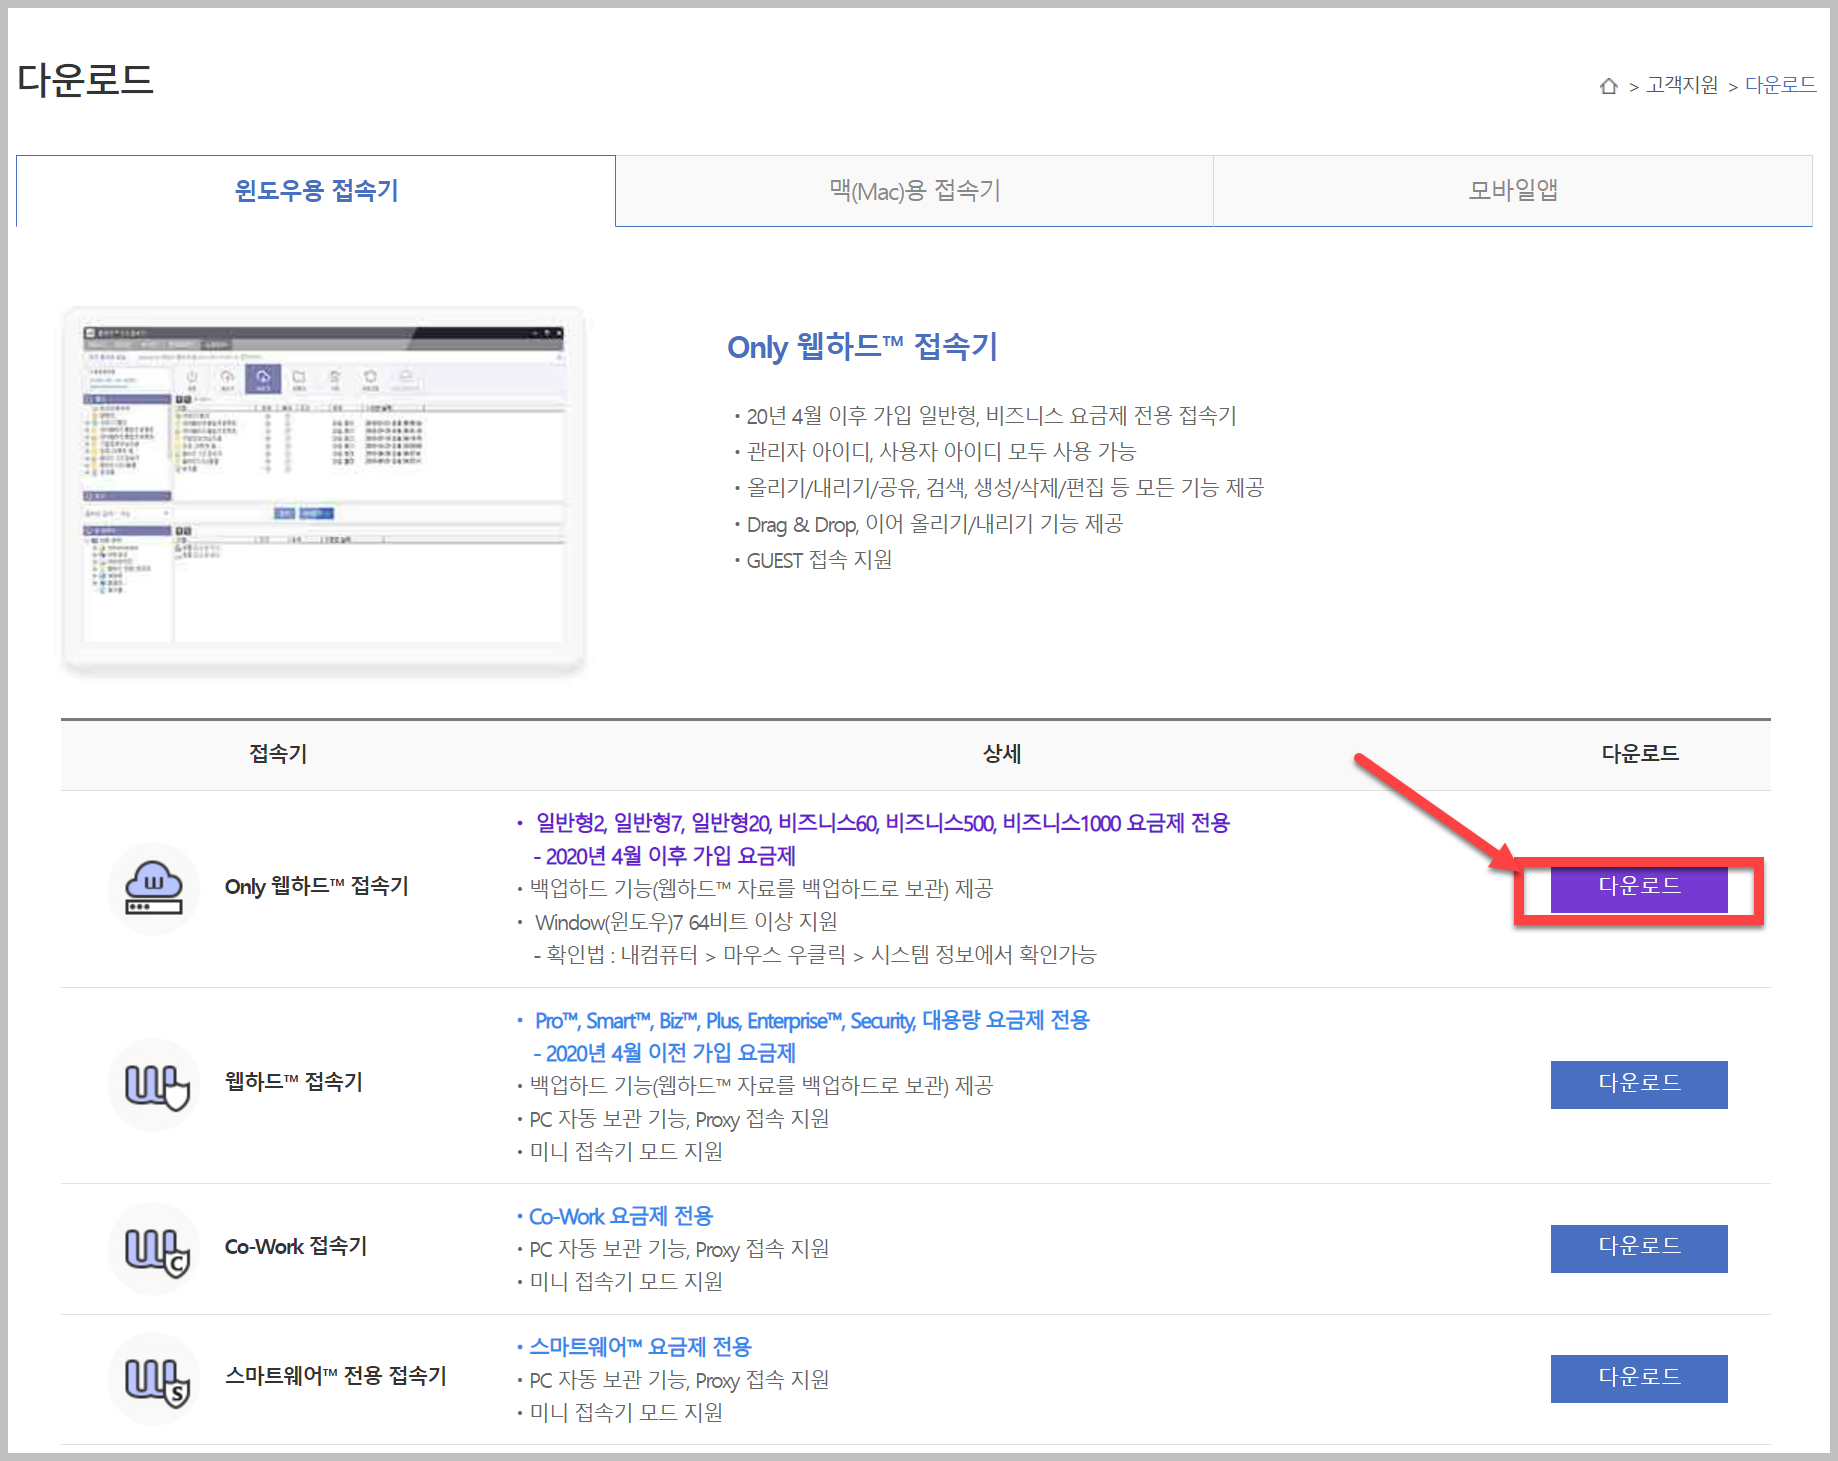Click the 웹하드™ 접속기 row name
Viewport: 1838px width, 1461px height.
pos(293,1083)
